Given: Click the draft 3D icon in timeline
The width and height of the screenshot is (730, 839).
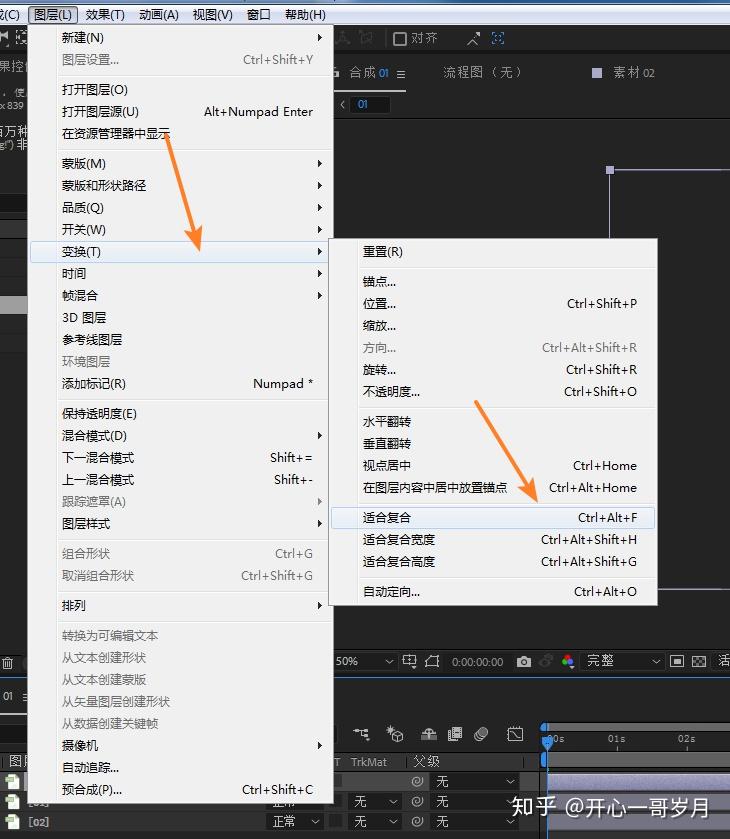Looking at the screenshot, I should click(x=394, y=734).
